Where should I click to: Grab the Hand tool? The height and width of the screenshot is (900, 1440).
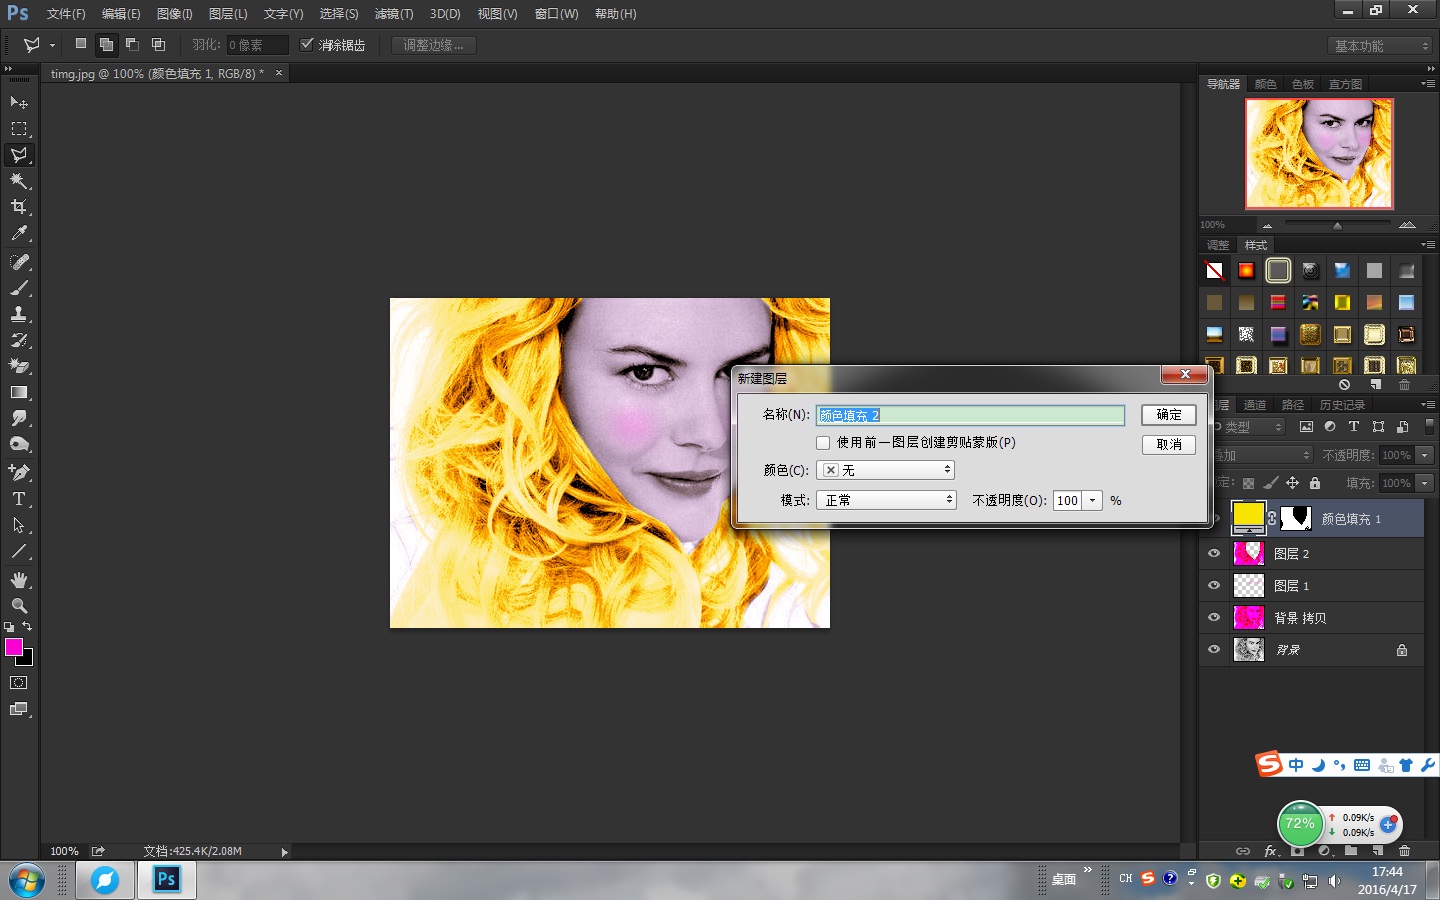pyautogui.click(x=19, y=579)
